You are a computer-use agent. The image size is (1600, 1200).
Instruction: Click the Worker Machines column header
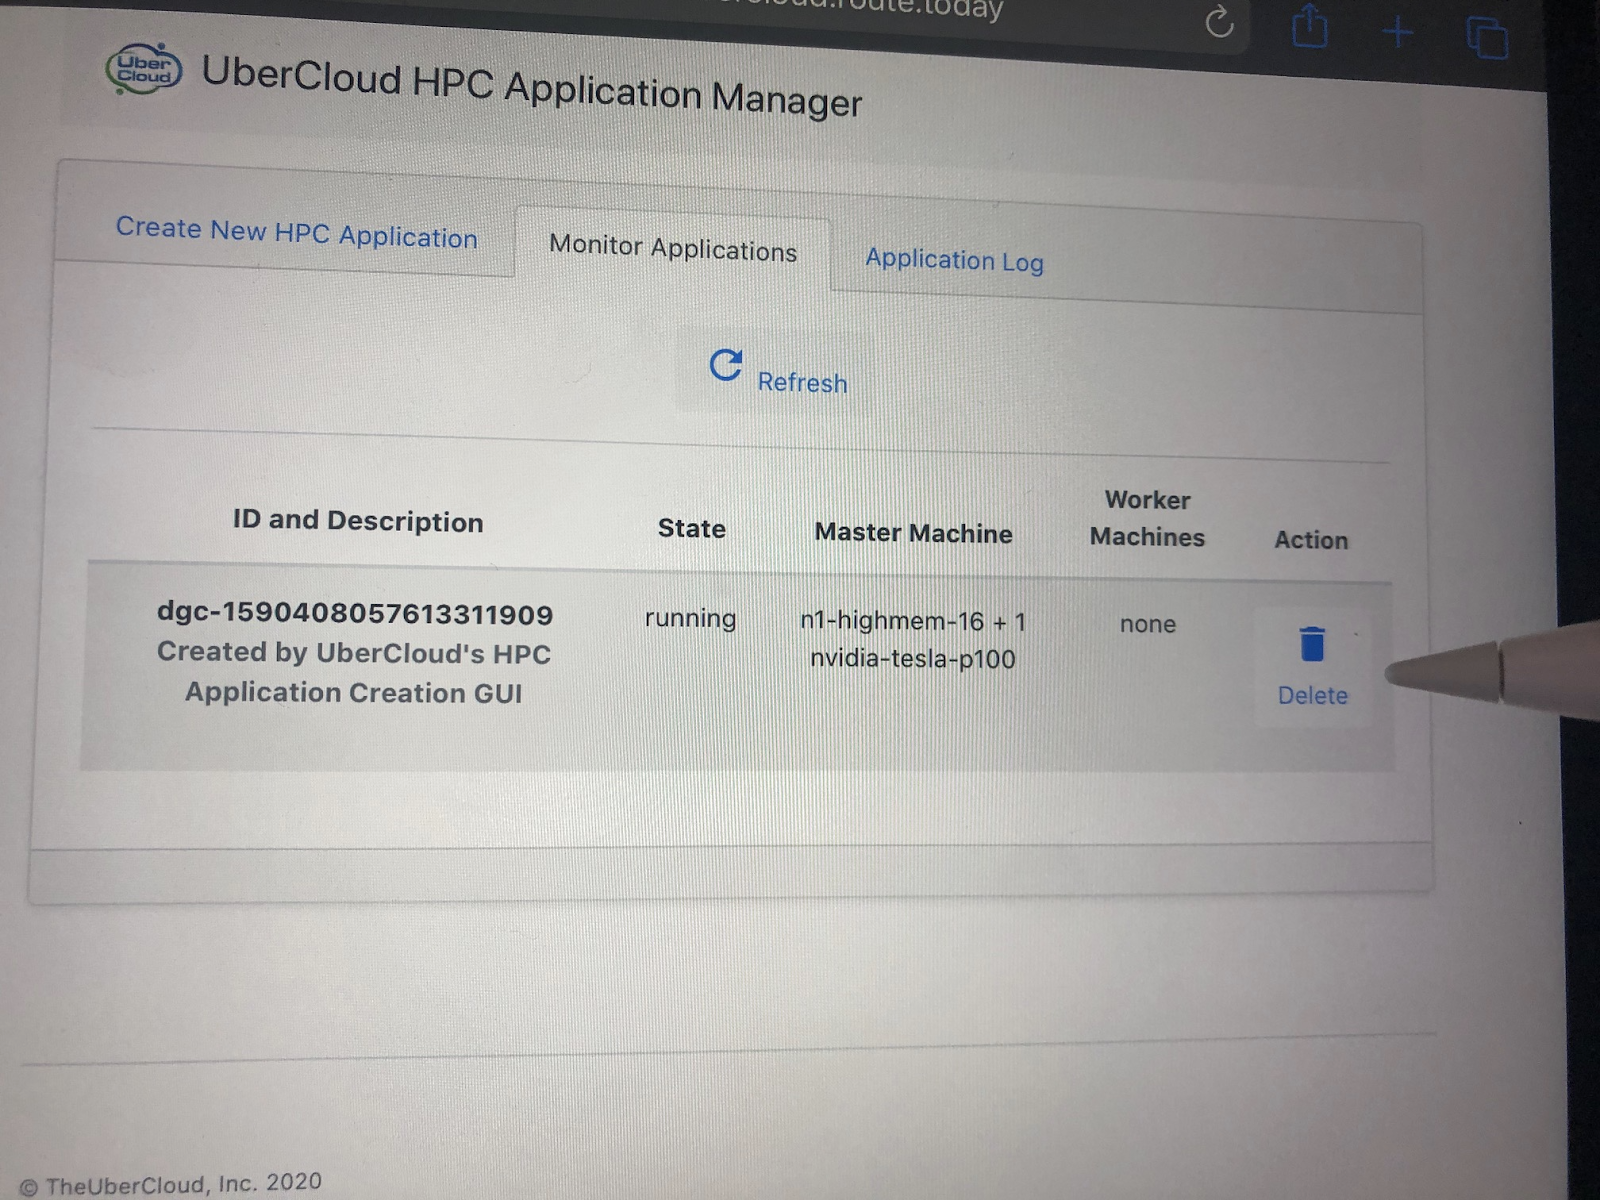1147,518
